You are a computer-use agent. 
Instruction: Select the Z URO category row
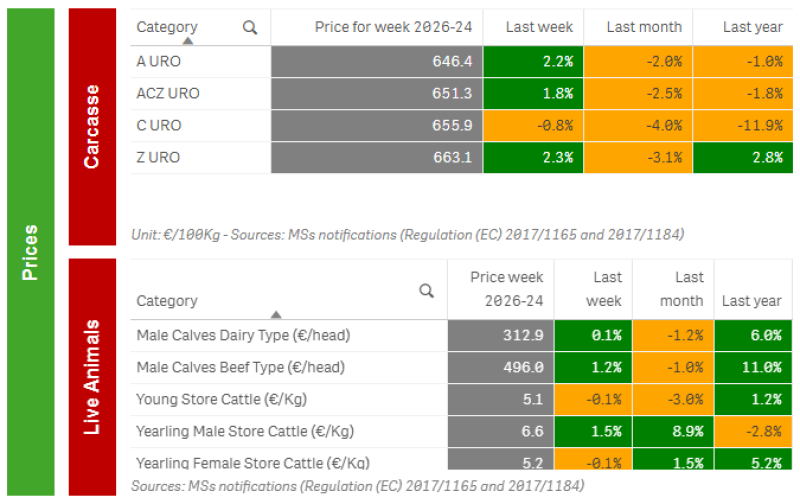[x=461, y=158]
